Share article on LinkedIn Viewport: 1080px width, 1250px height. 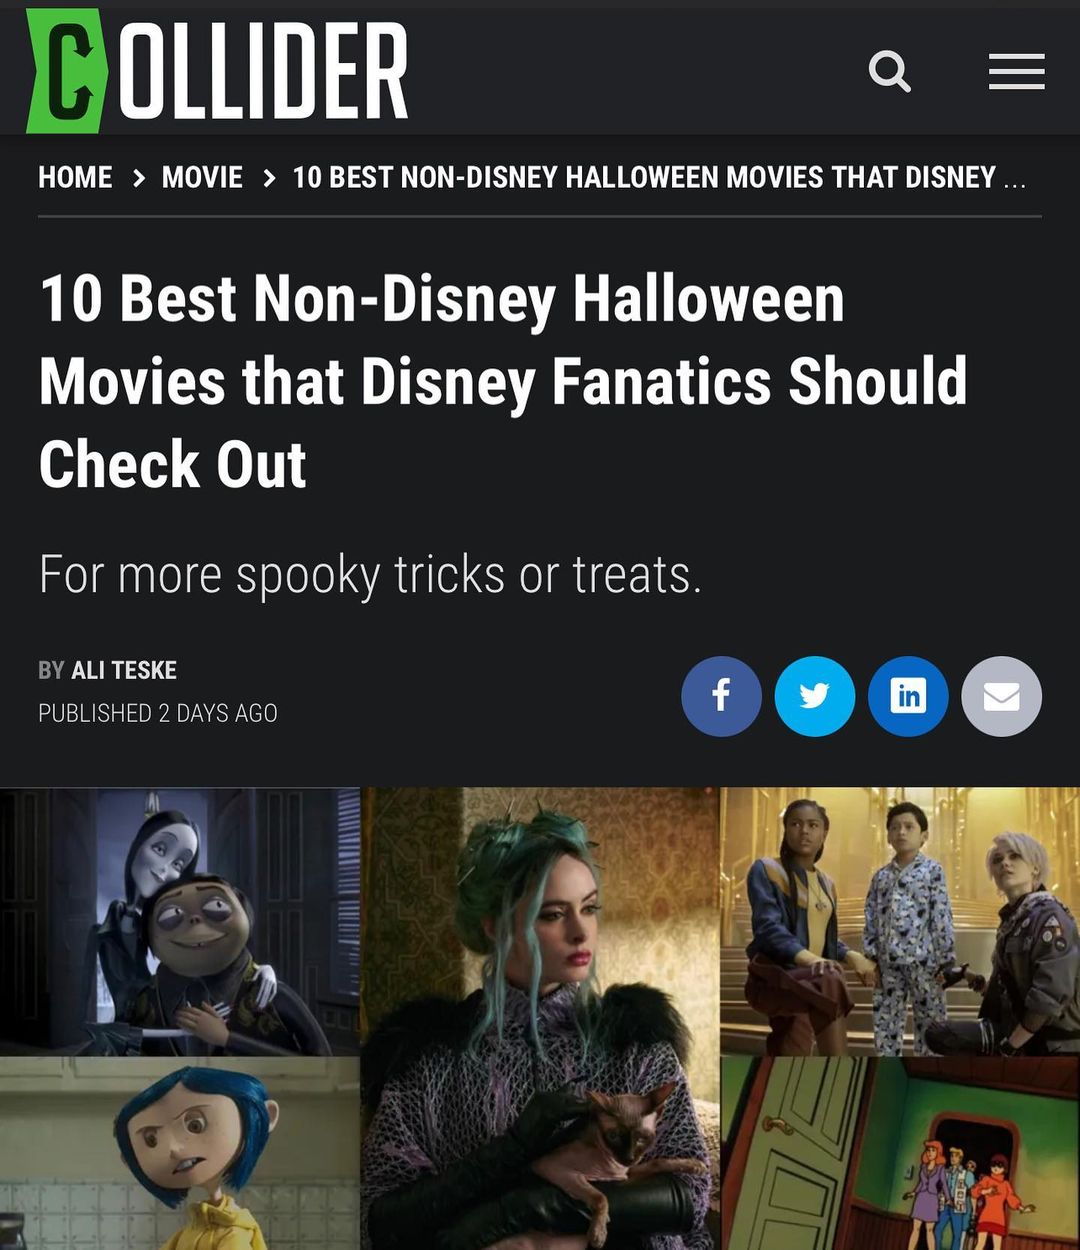tap(908, 696)
